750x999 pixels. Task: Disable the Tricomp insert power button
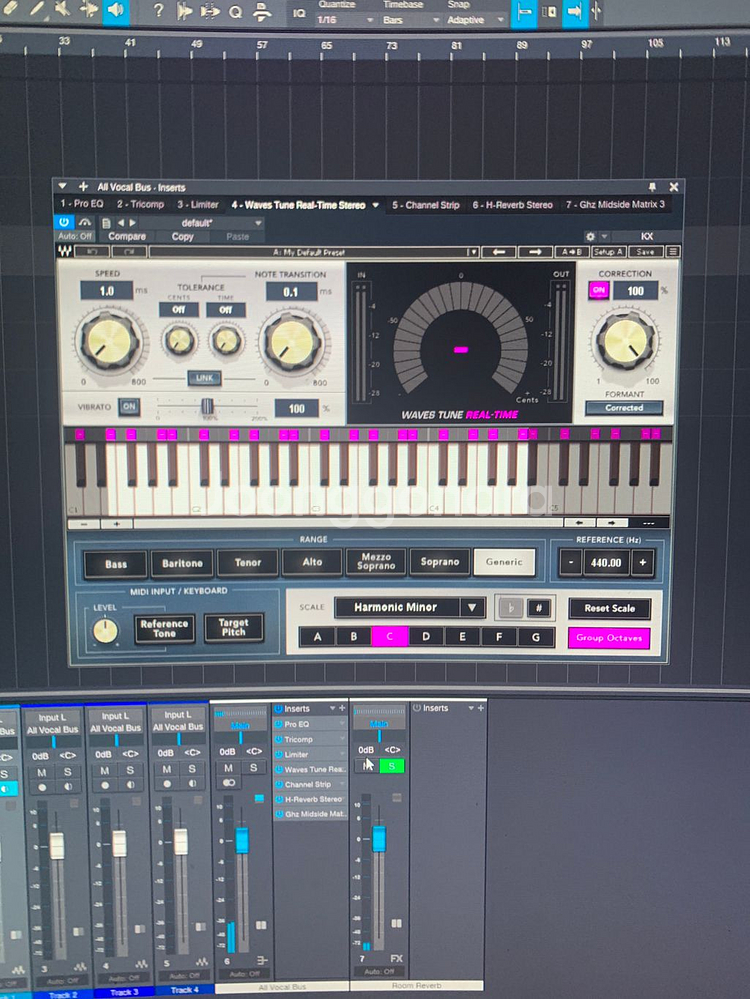tap(278, 739)
